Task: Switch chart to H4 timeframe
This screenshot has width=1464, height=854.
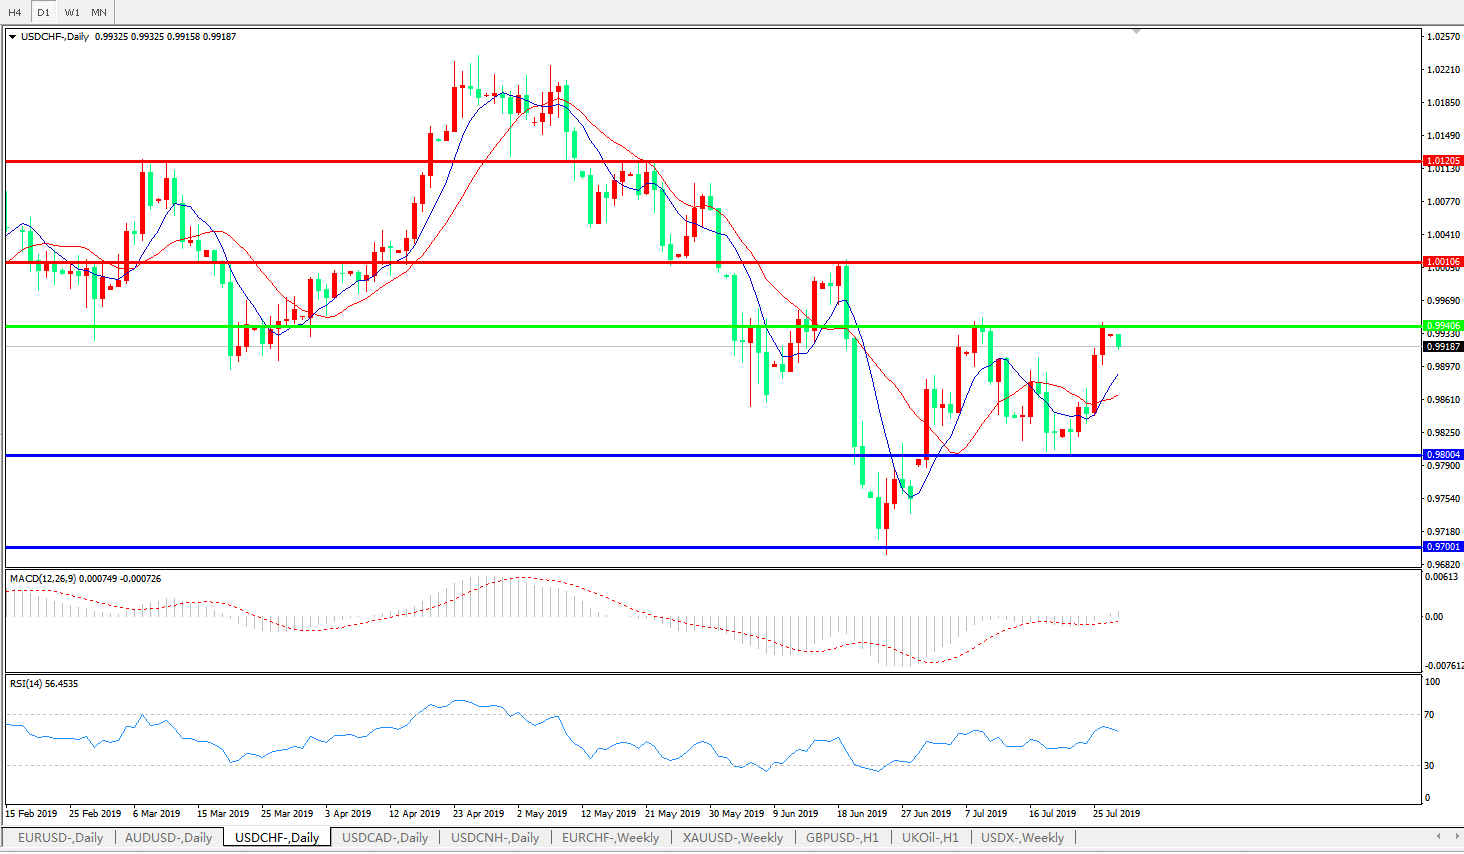Action: [x=15, y=12]
